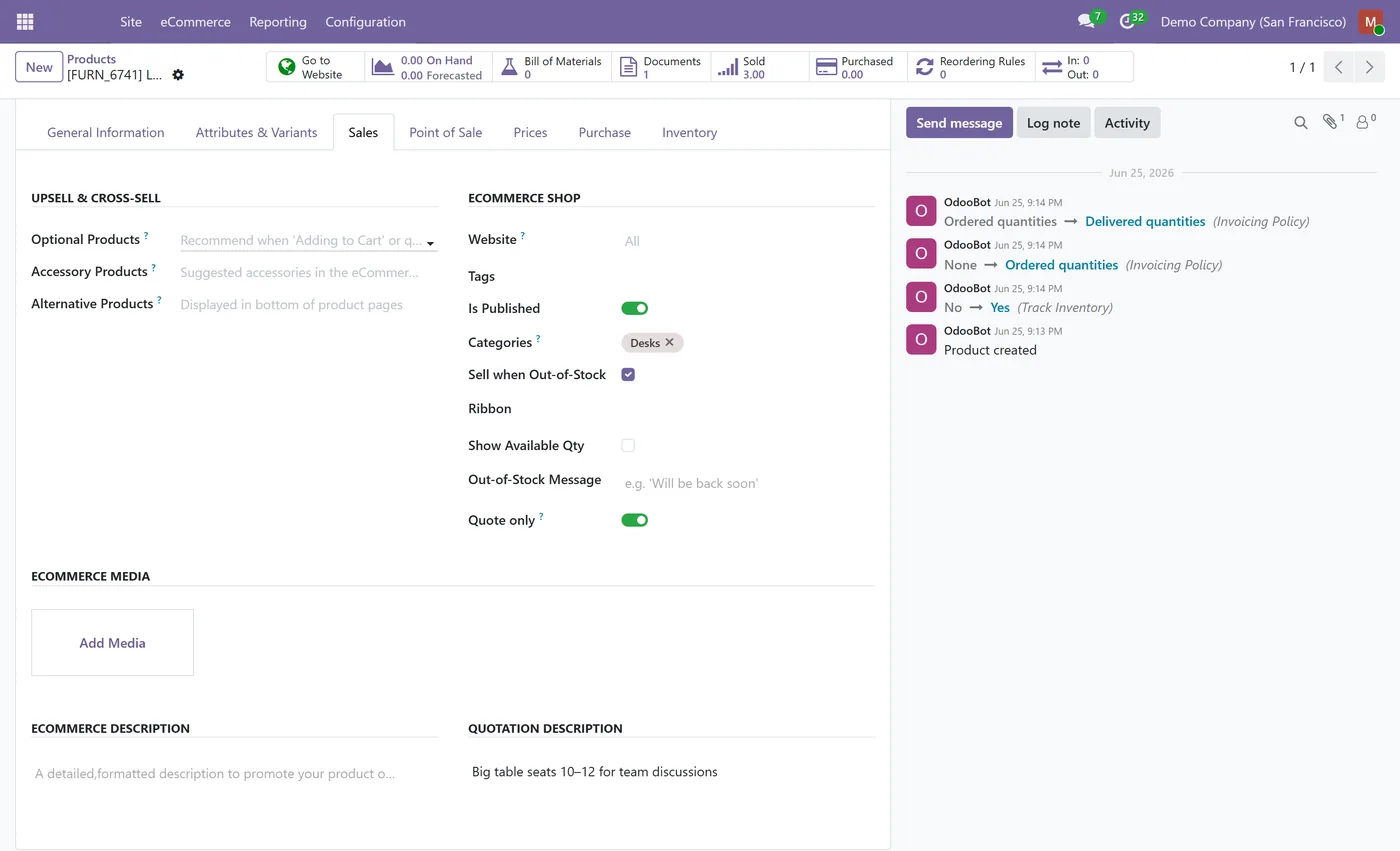The height and width of the screenshot is (851, 1400).
Task: Expand the Optional Products dropdown
Action: pos(430,243)
